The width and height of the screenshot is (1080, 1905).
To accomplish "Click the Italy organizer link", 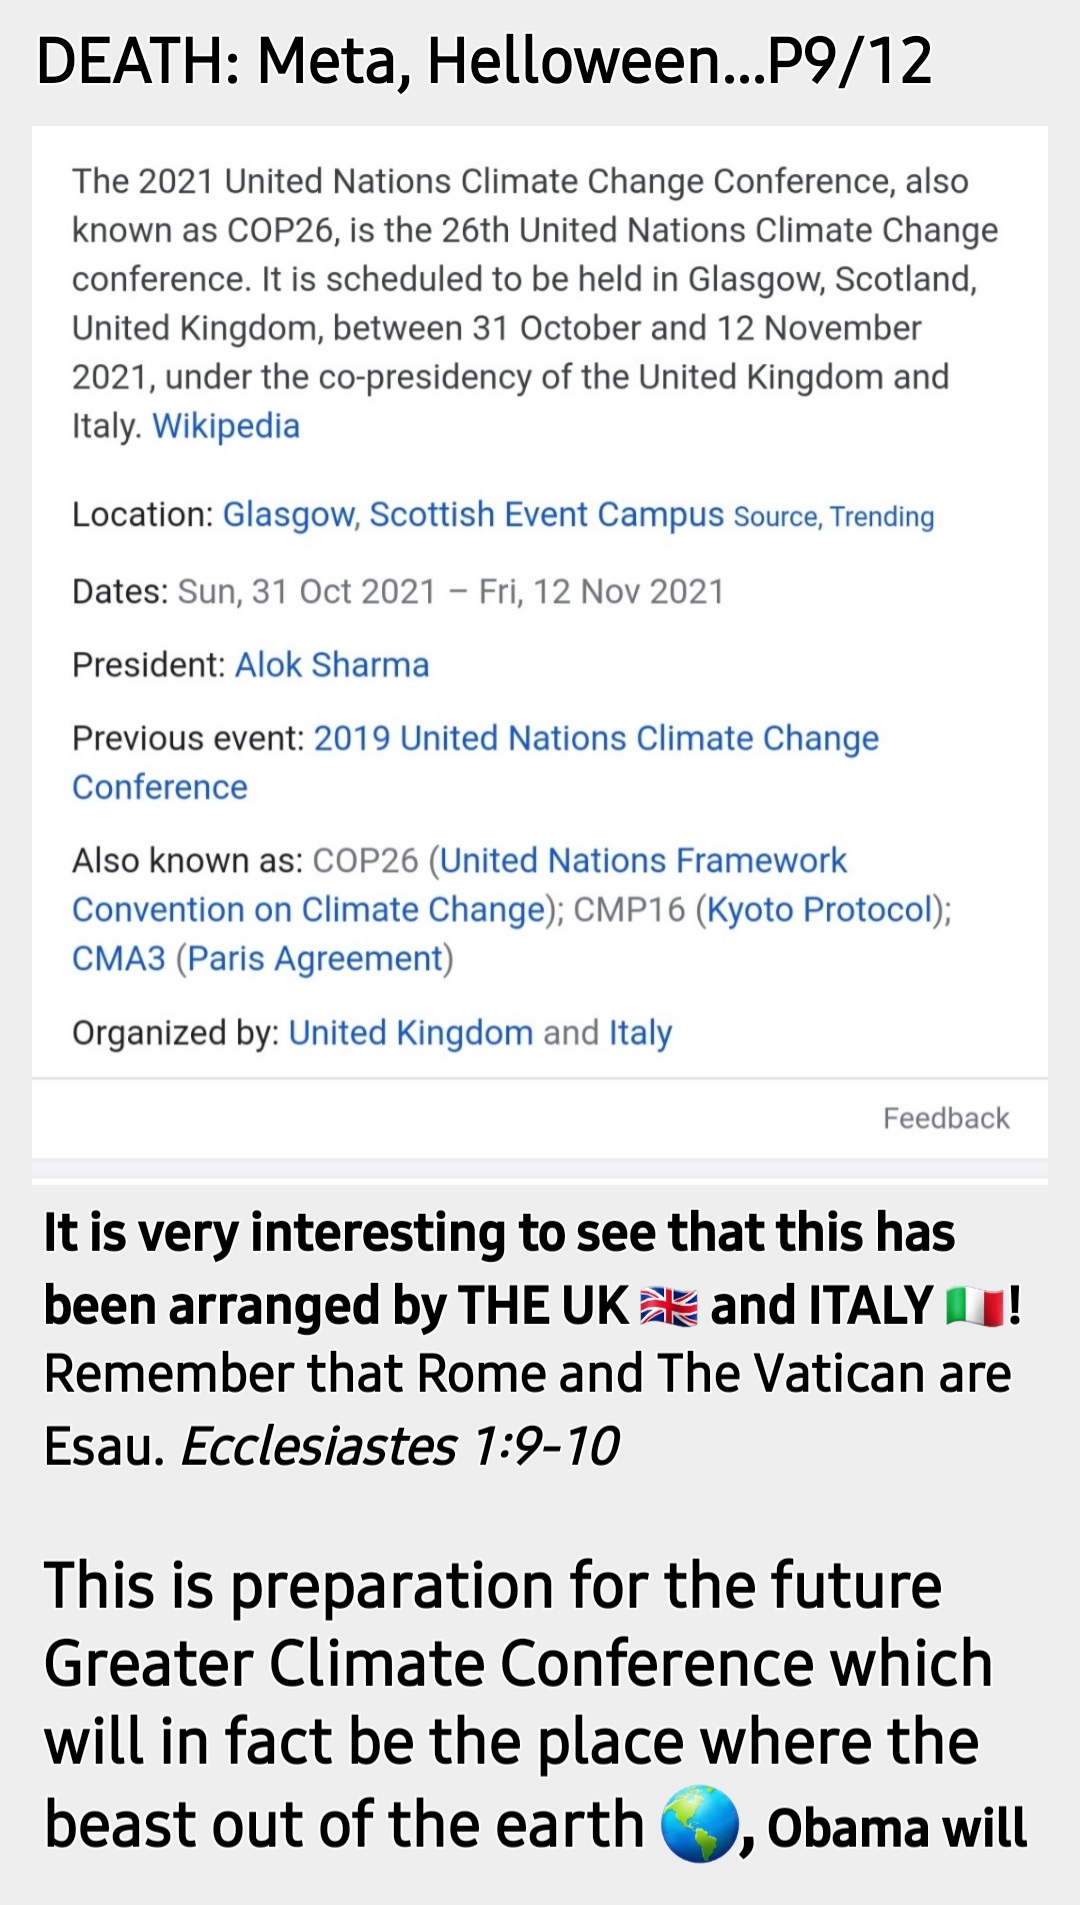I will coord(640,1033).
